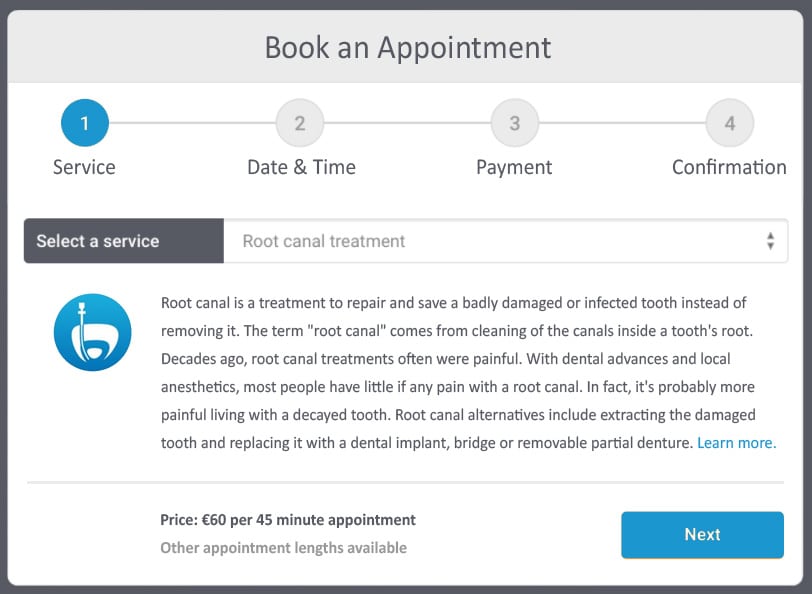Open the Learn more link
The image size is (812, 594).
click(737, 442)
